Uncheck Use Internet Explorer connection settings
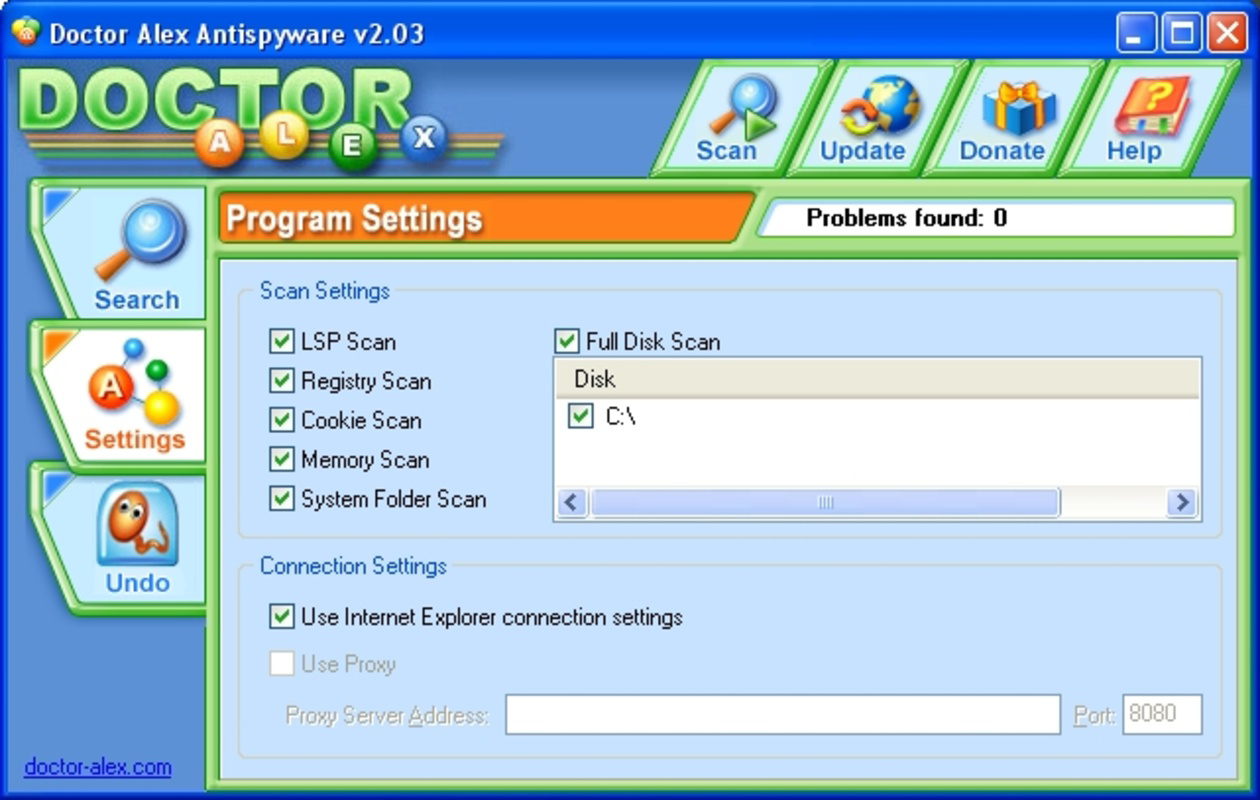The image size is (1260, 800). click(282, 617)
